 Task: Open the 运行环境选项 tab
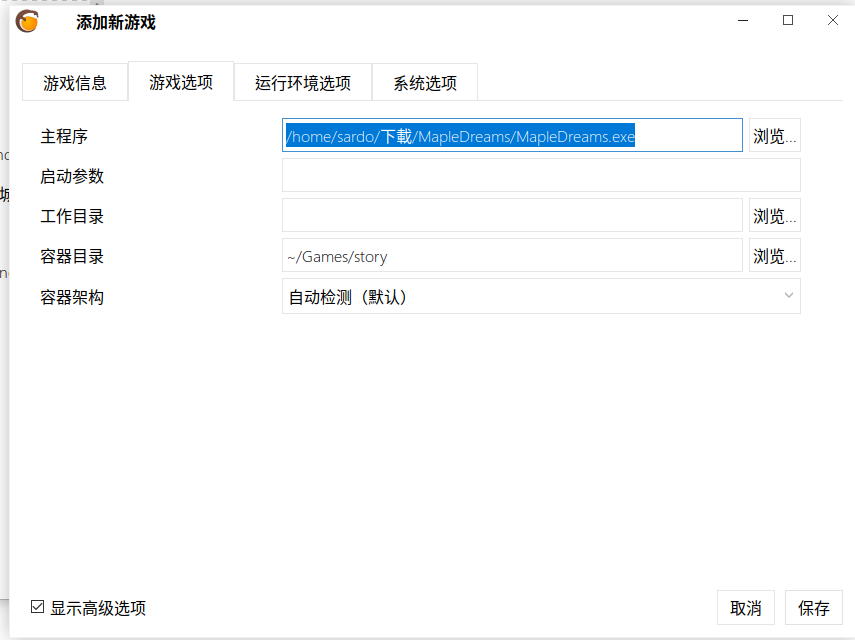(302, 82)
